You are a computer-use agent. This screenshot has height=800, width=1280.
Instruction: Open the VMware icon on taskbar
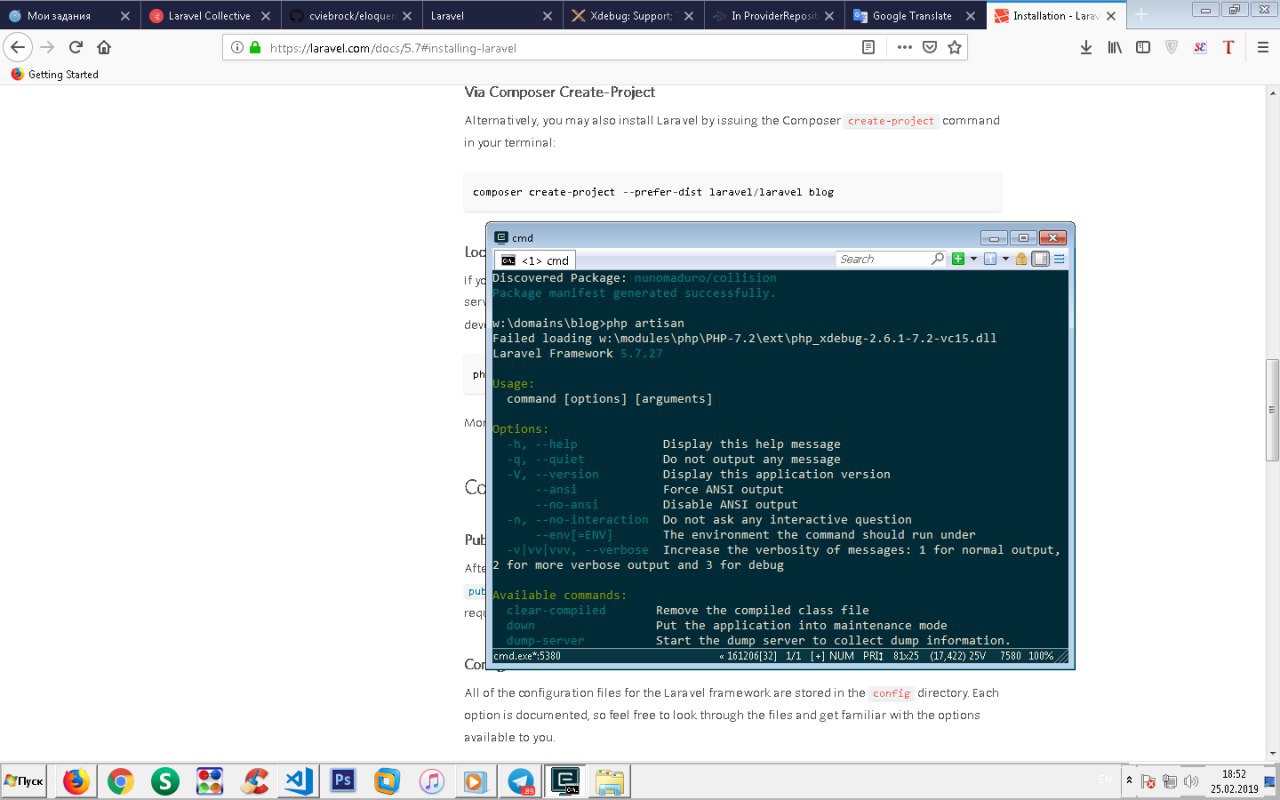click(388, 781)
